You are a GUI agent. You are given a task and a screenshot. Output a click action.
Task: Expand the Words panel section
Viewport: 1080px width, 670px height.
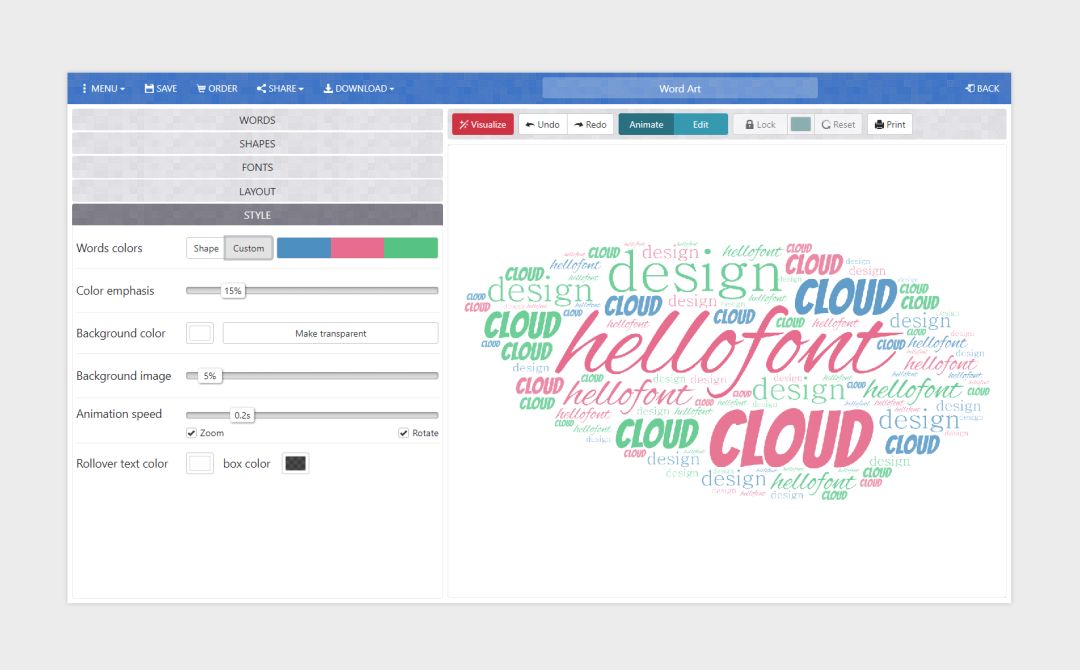pos(257,120)
